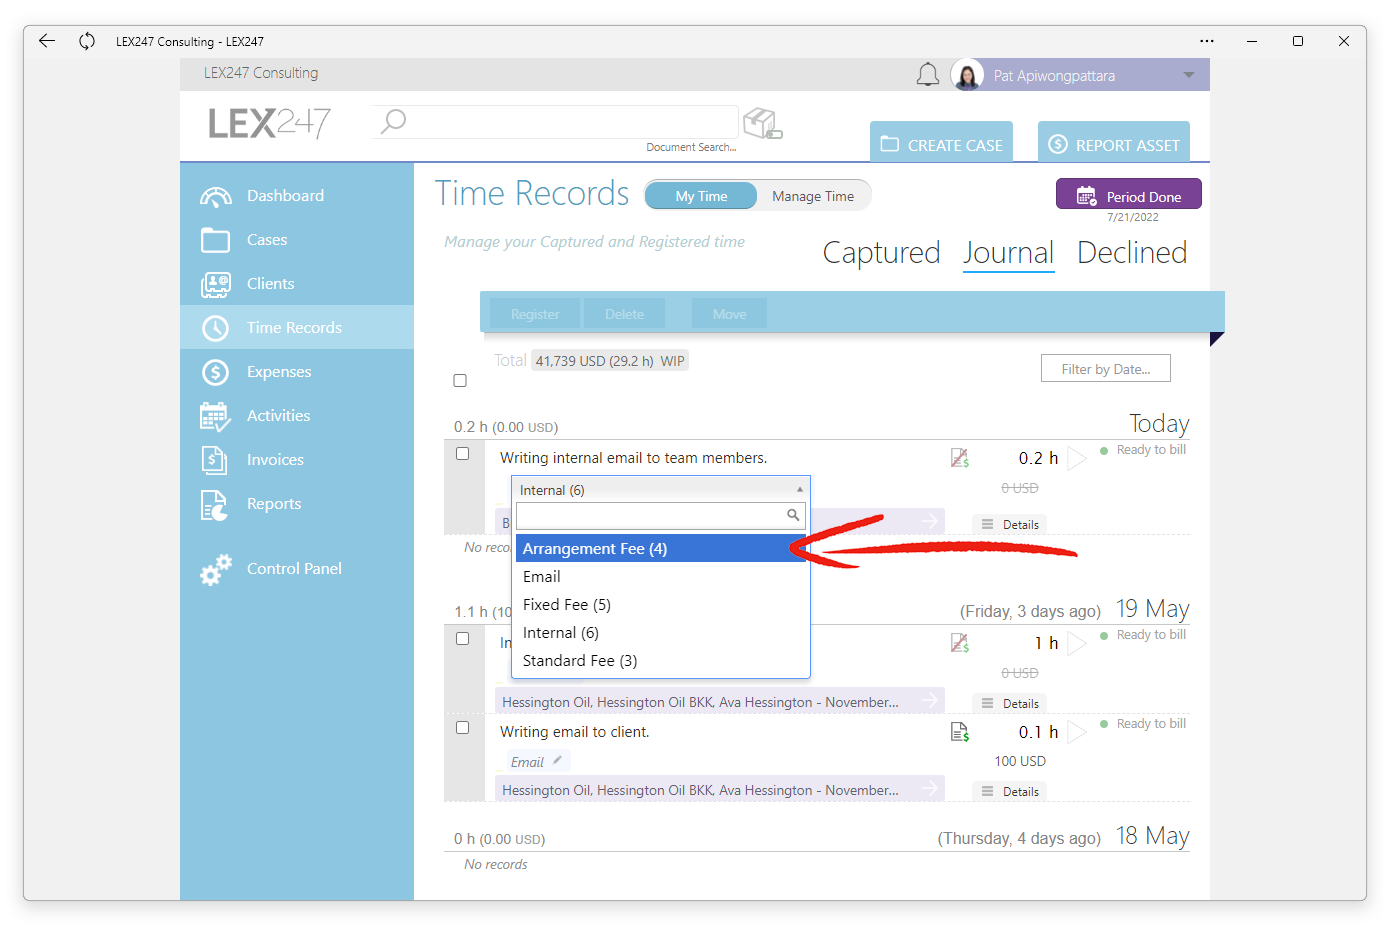This screenshot has height=925, width=1390.
Task: Open the Reports chart icon
Action: click(214, 505)
